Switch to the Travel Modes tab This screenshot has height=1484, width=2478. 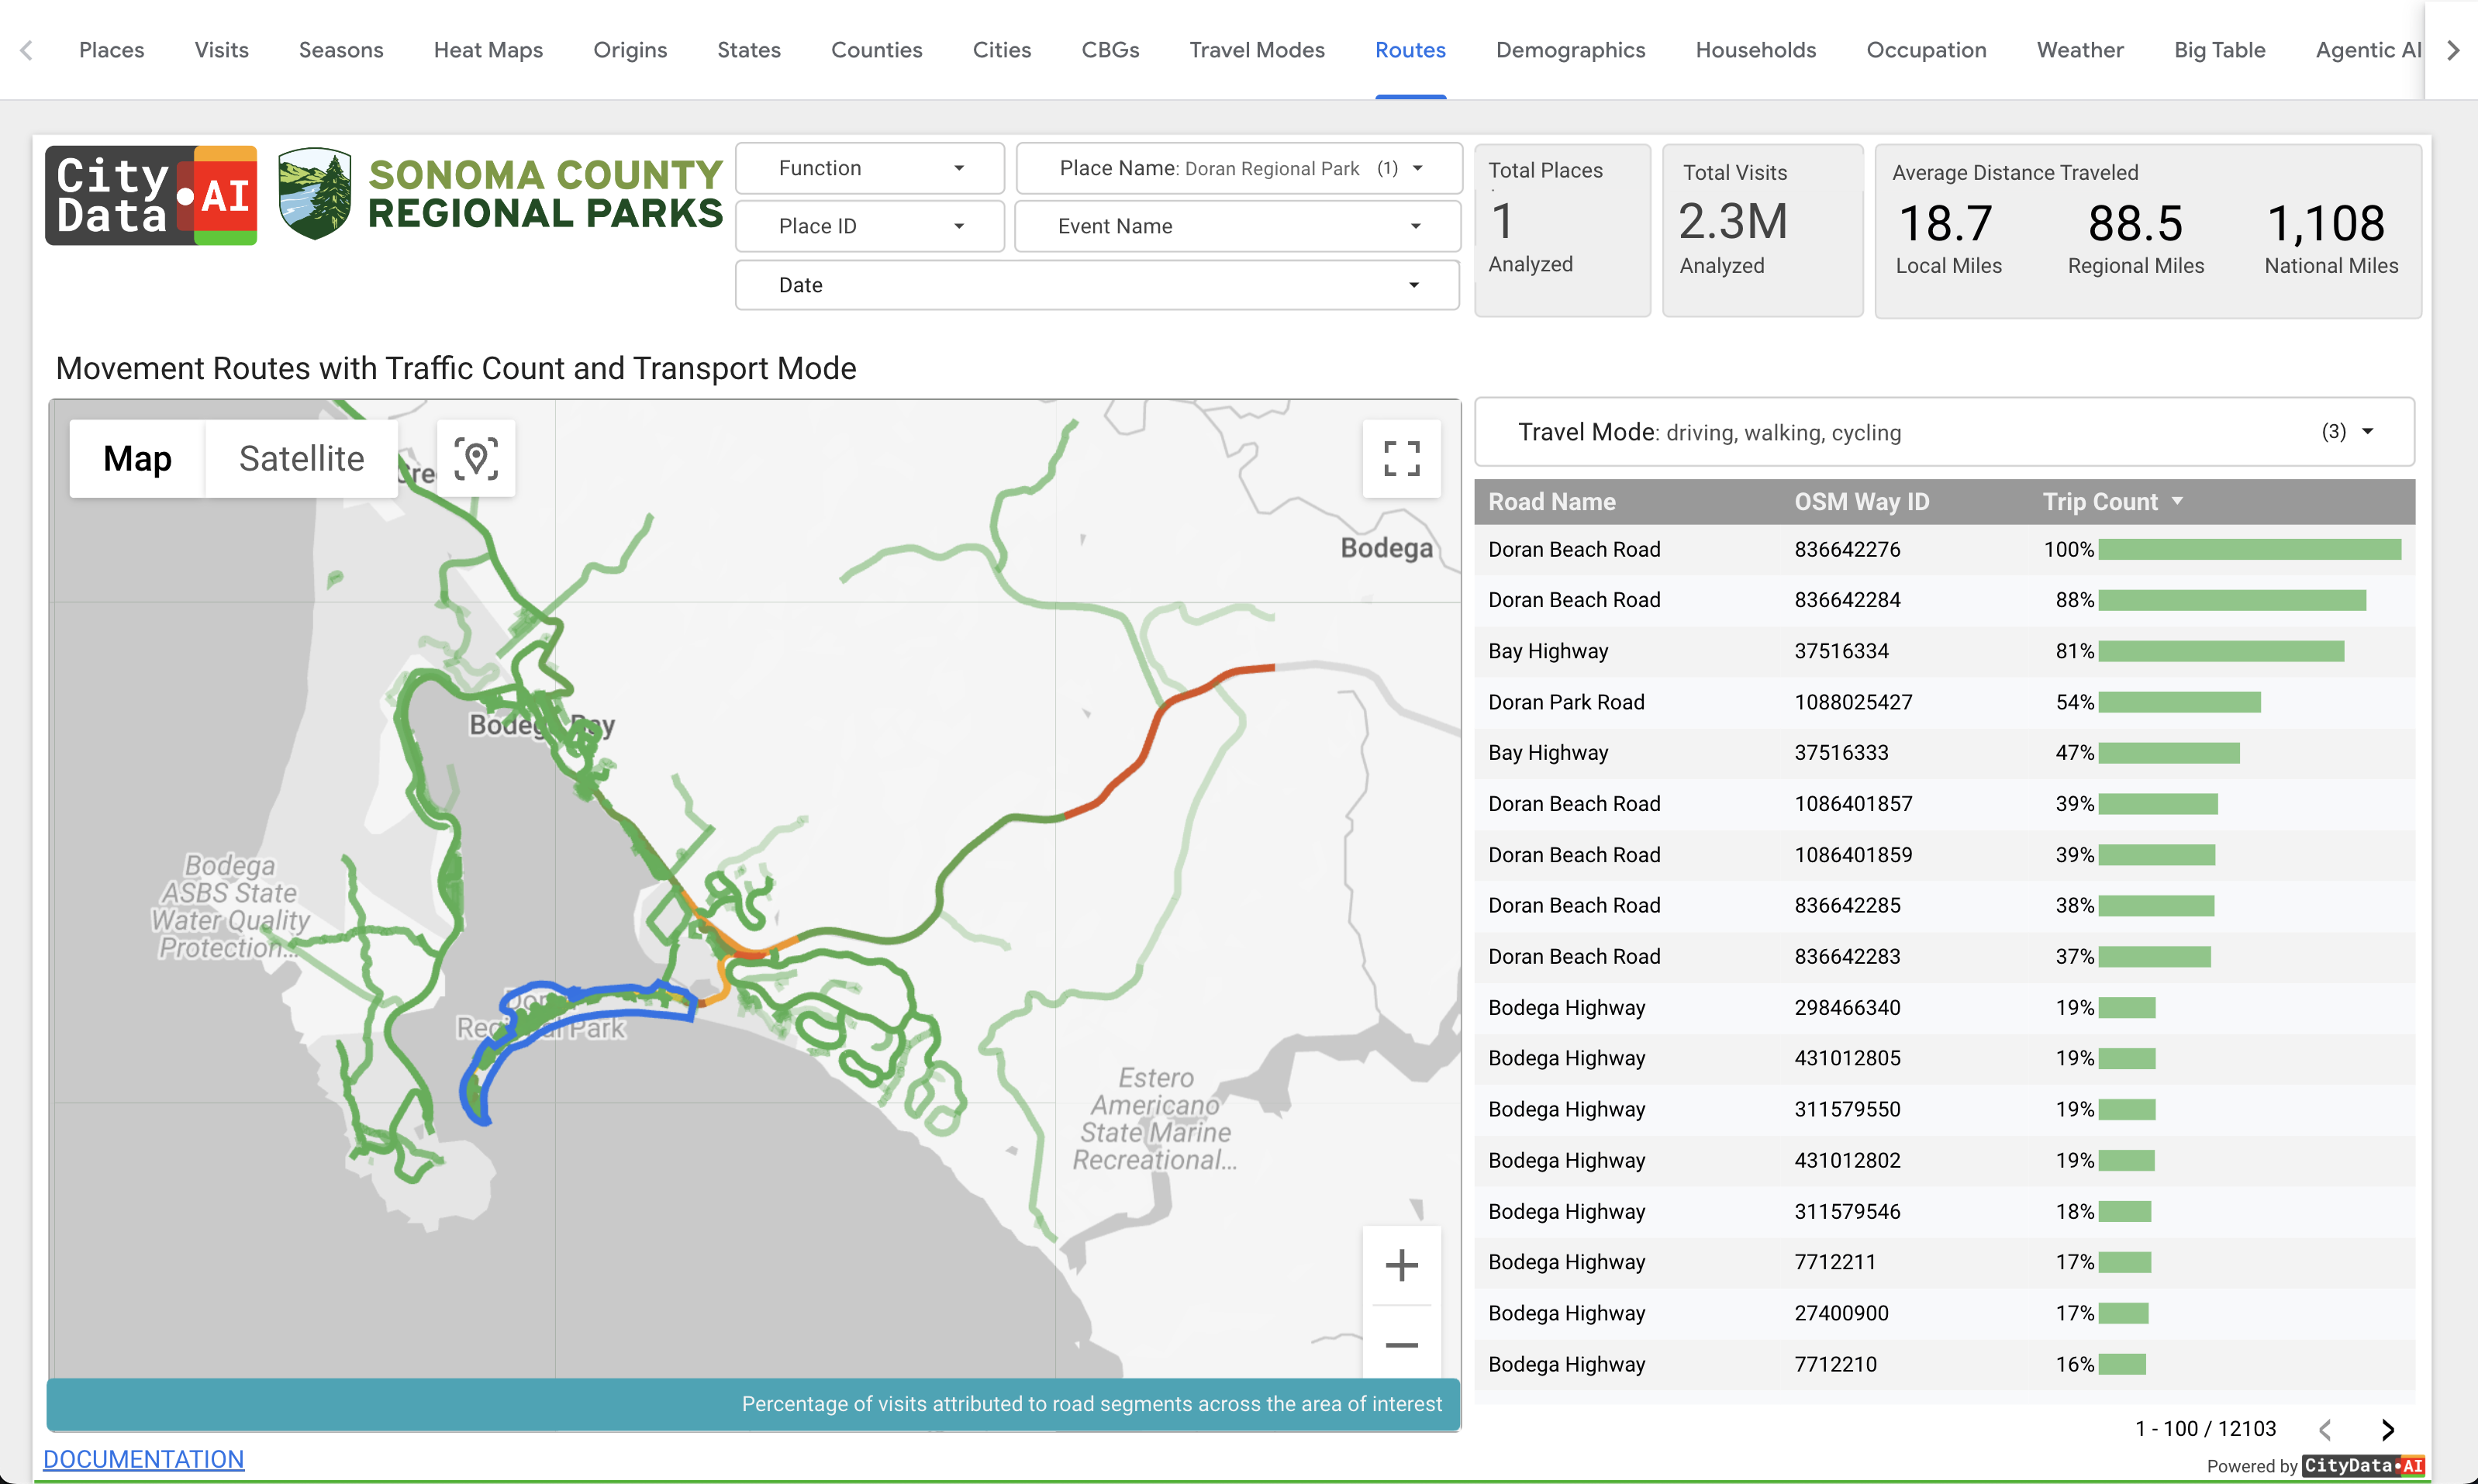click(x=1257, y=50)
